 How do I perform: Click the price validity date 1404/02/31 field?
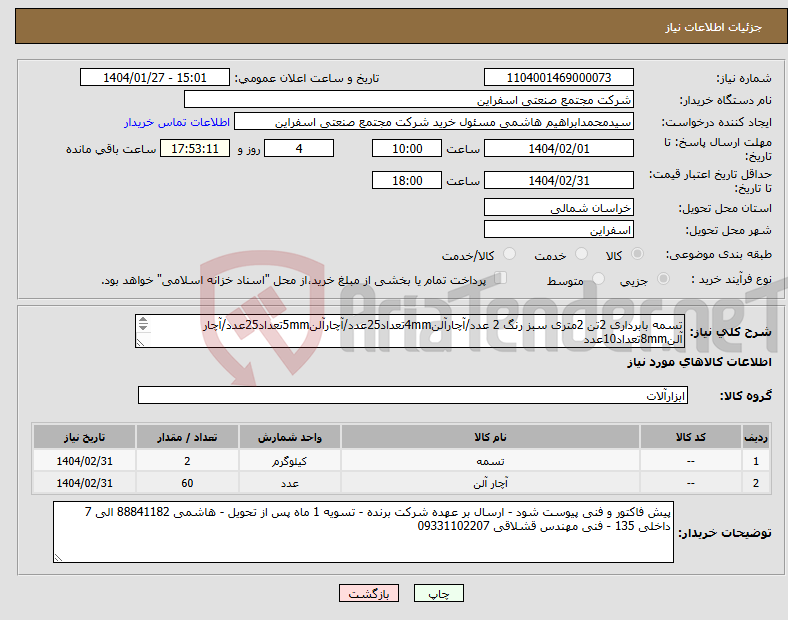(559, 180)
